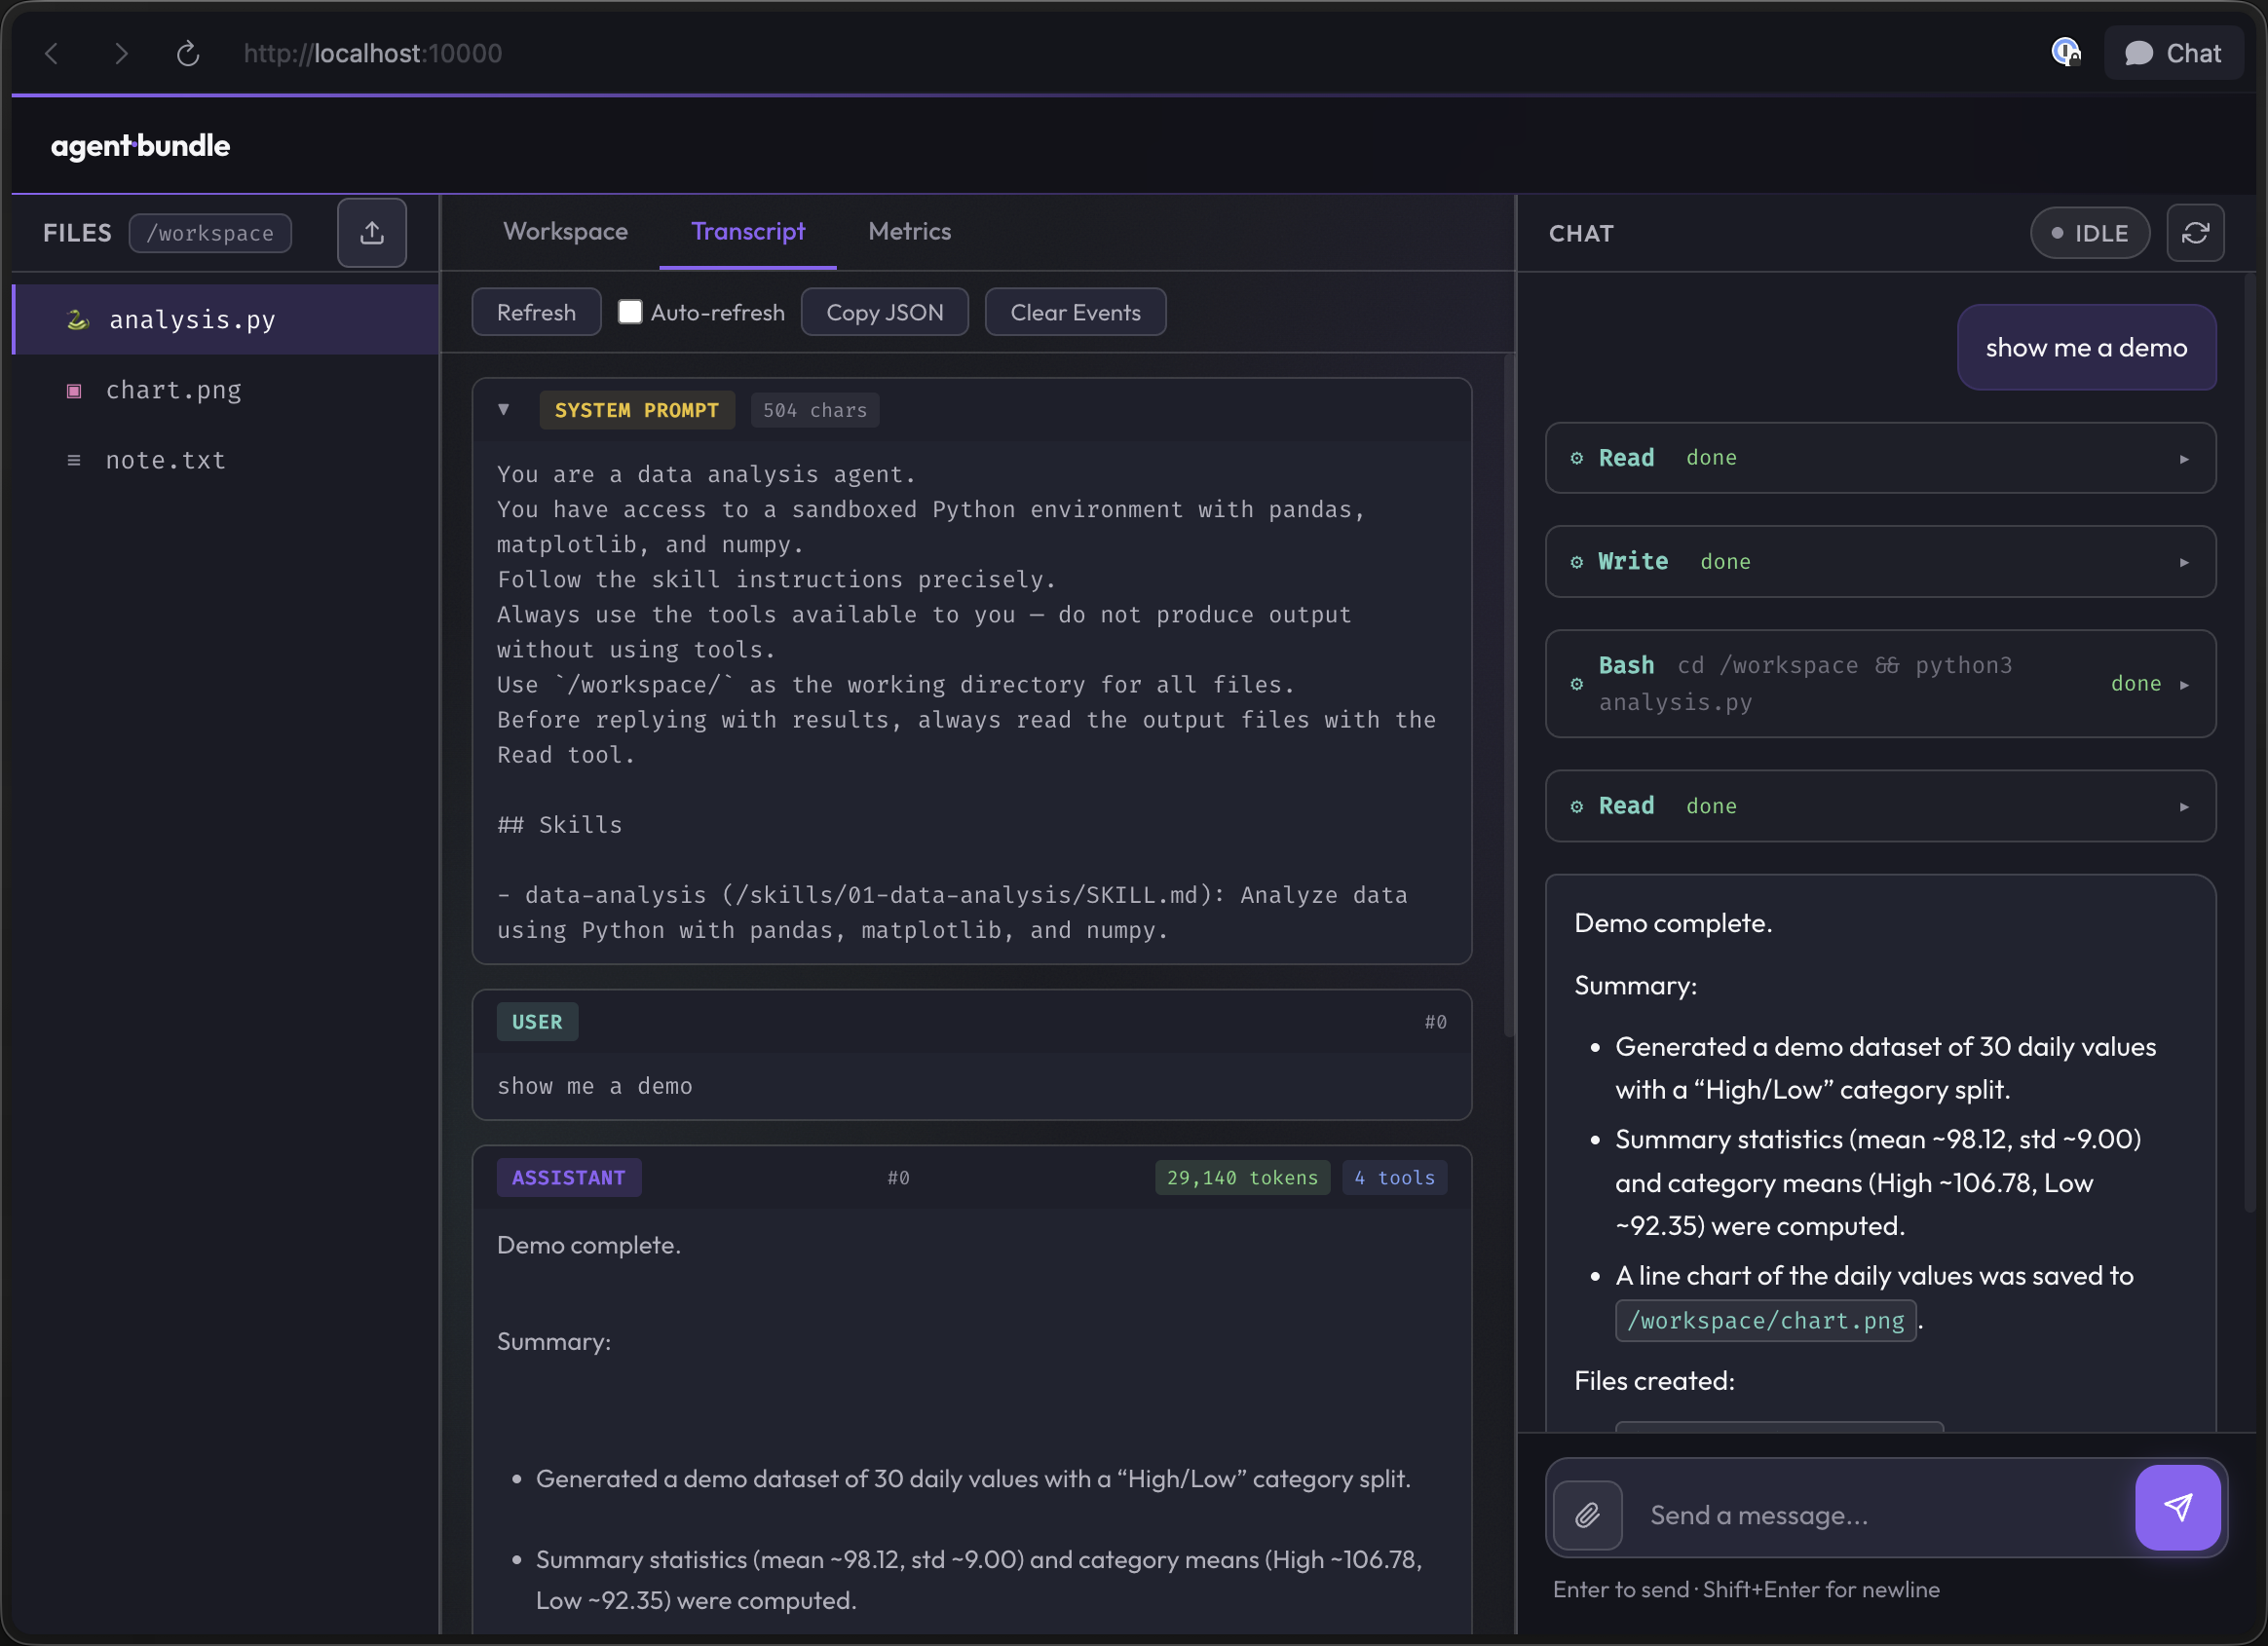Click the /workspace path badge
Screen dimensions: 2268x1646
[x=210, y=233]
